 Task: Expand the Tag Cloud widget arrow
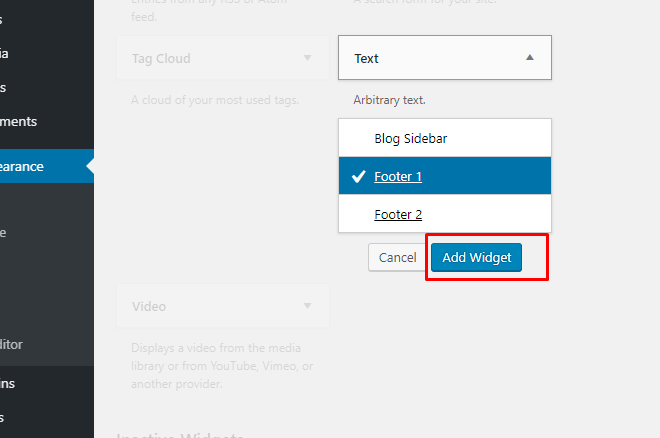307,58
